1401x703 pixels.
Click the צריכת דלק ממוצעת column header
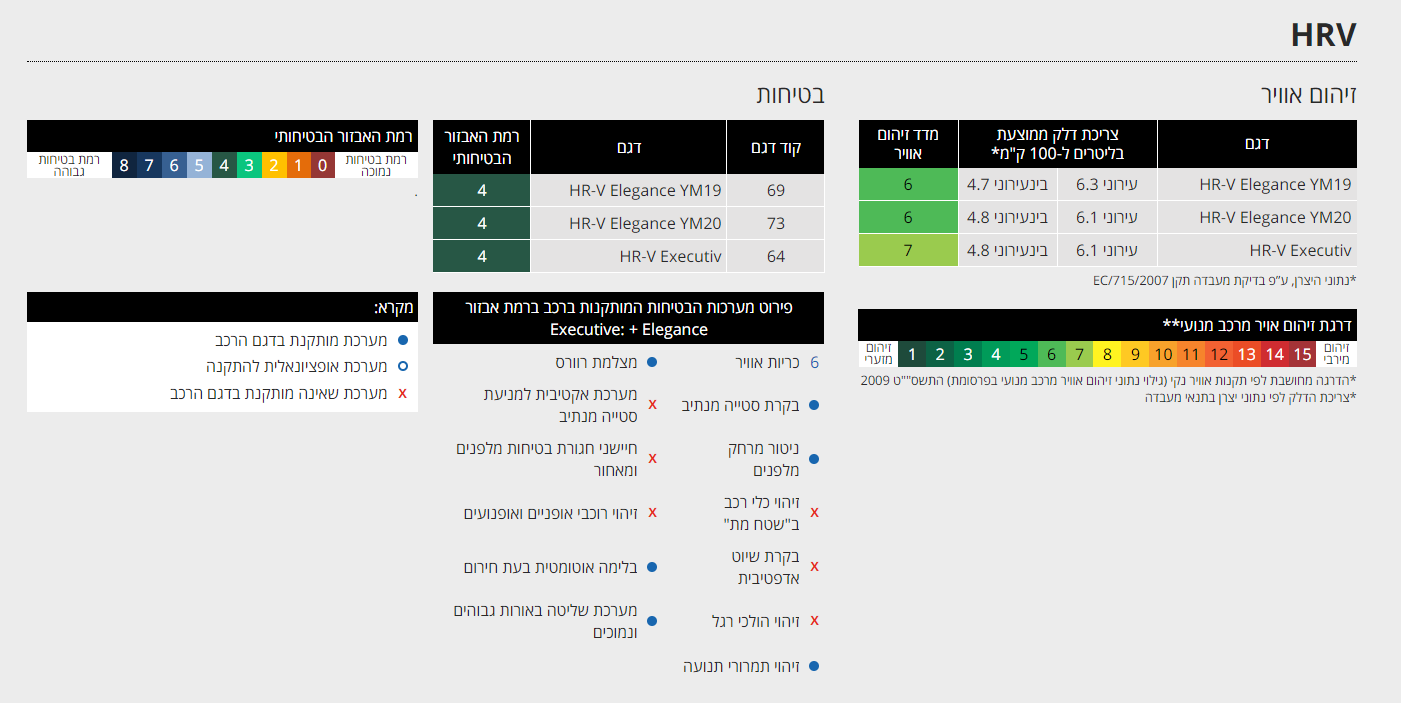click(1058, 144)
